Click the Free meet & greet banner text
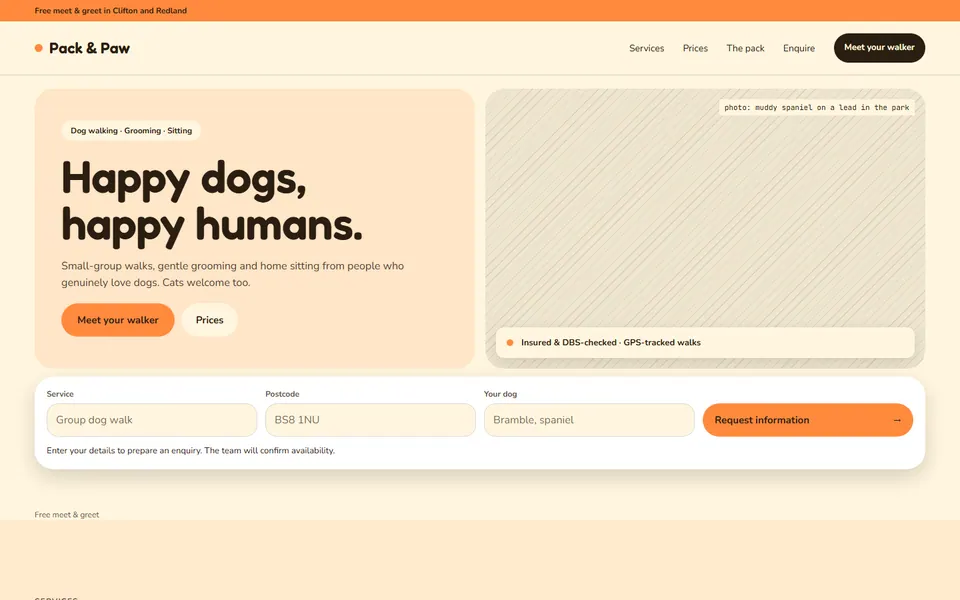This screenshot has height=600, width=960. (x=111, y=10)
